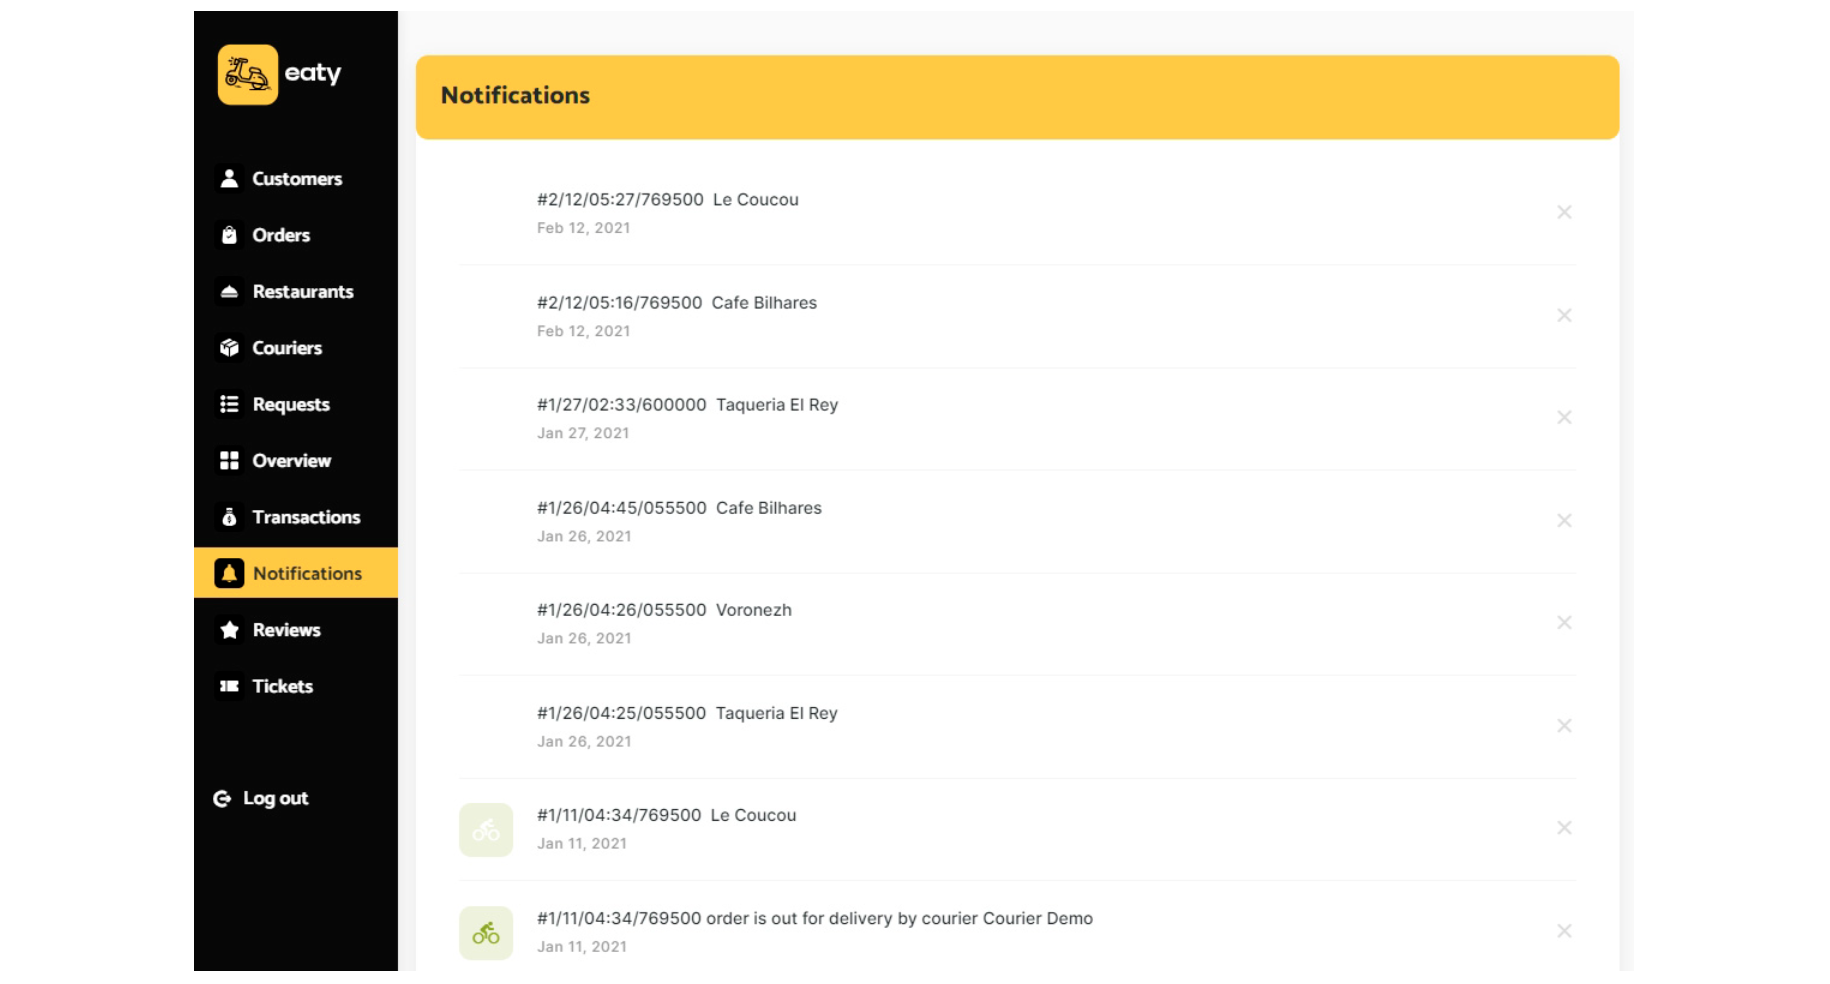Click the Transactions money bag icon
This screenshot has width=1830, height=984.
pyautogui.click(x=229, y=517)
